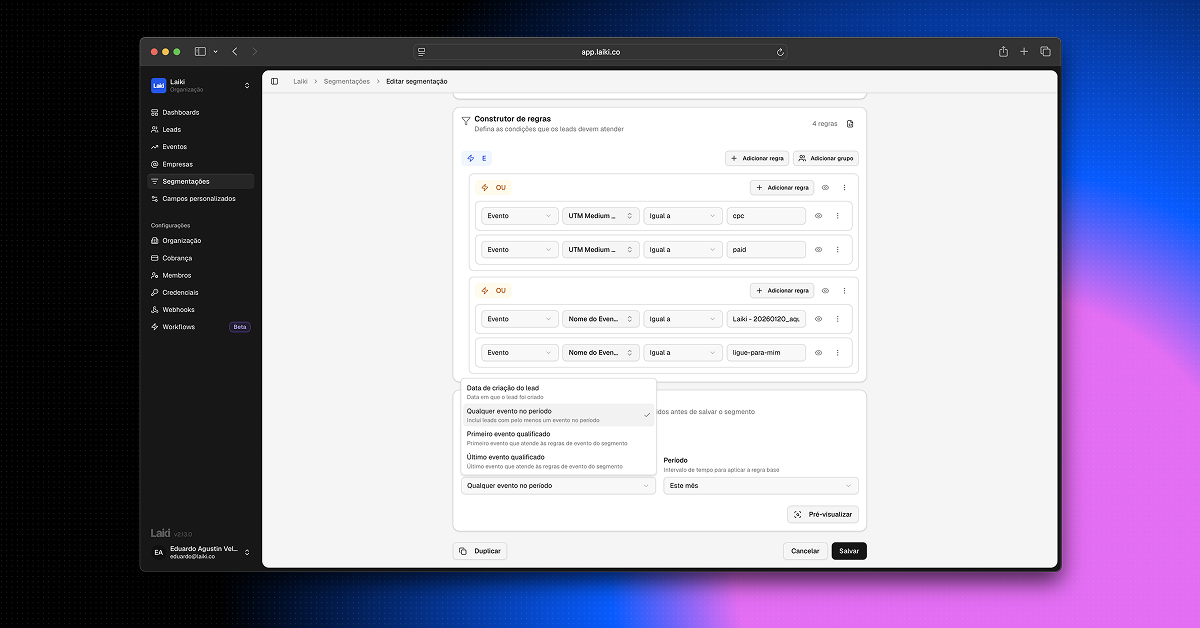
Task: Open Igual a operator in ligue-para-mim rule
Action: pos(683,353)
